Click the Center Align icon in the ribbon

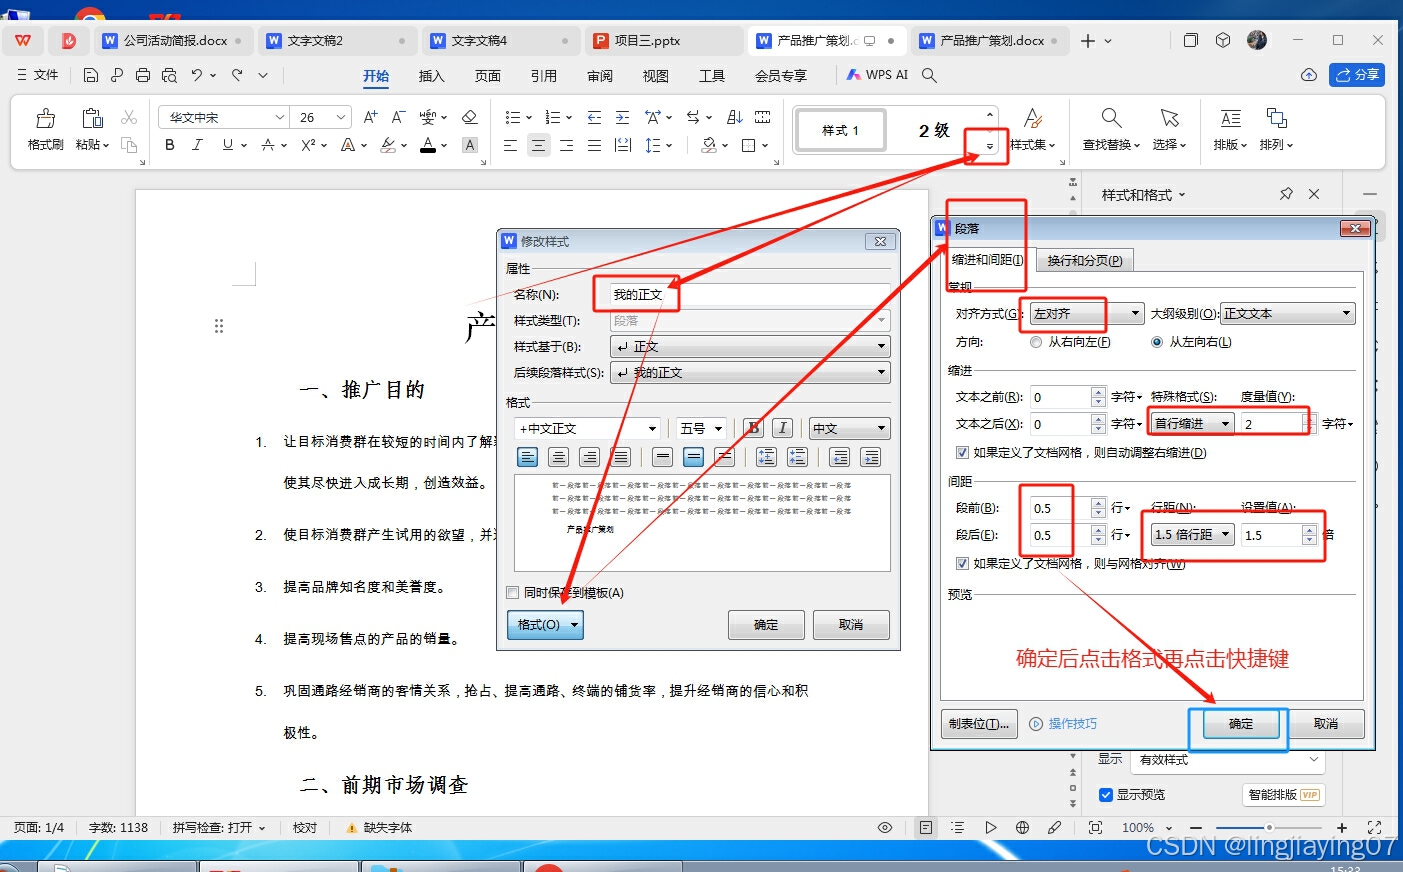(538, 145)
